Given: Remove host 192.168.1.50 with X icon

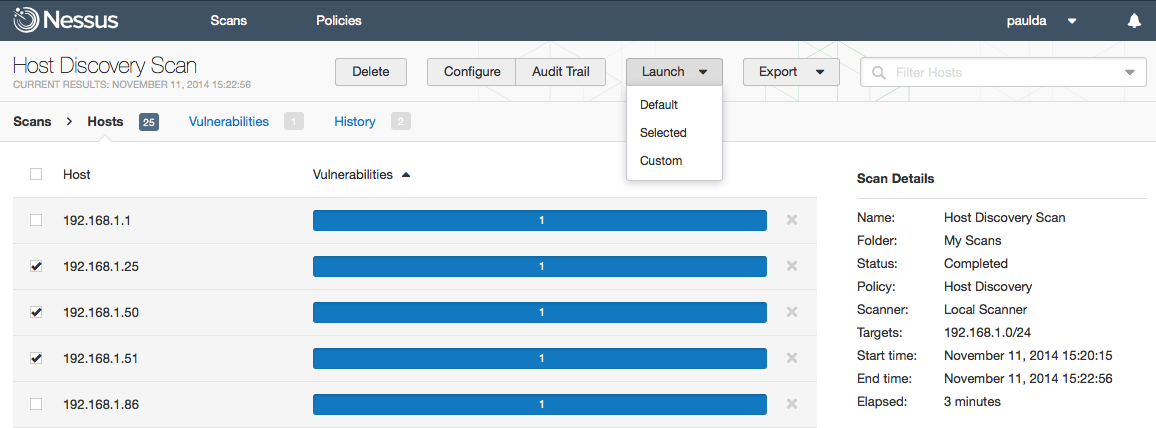Looking at the screenshot, I should pos(792,312).
